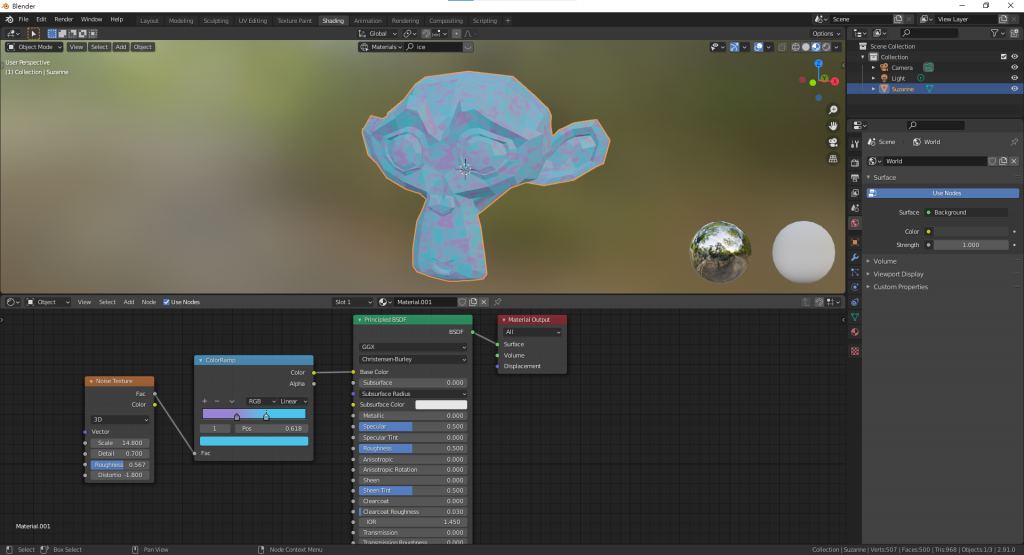Click the ColorRamp blue color swatch
The height and width of the screenshot is (555, 1024).
coord(253,441)
